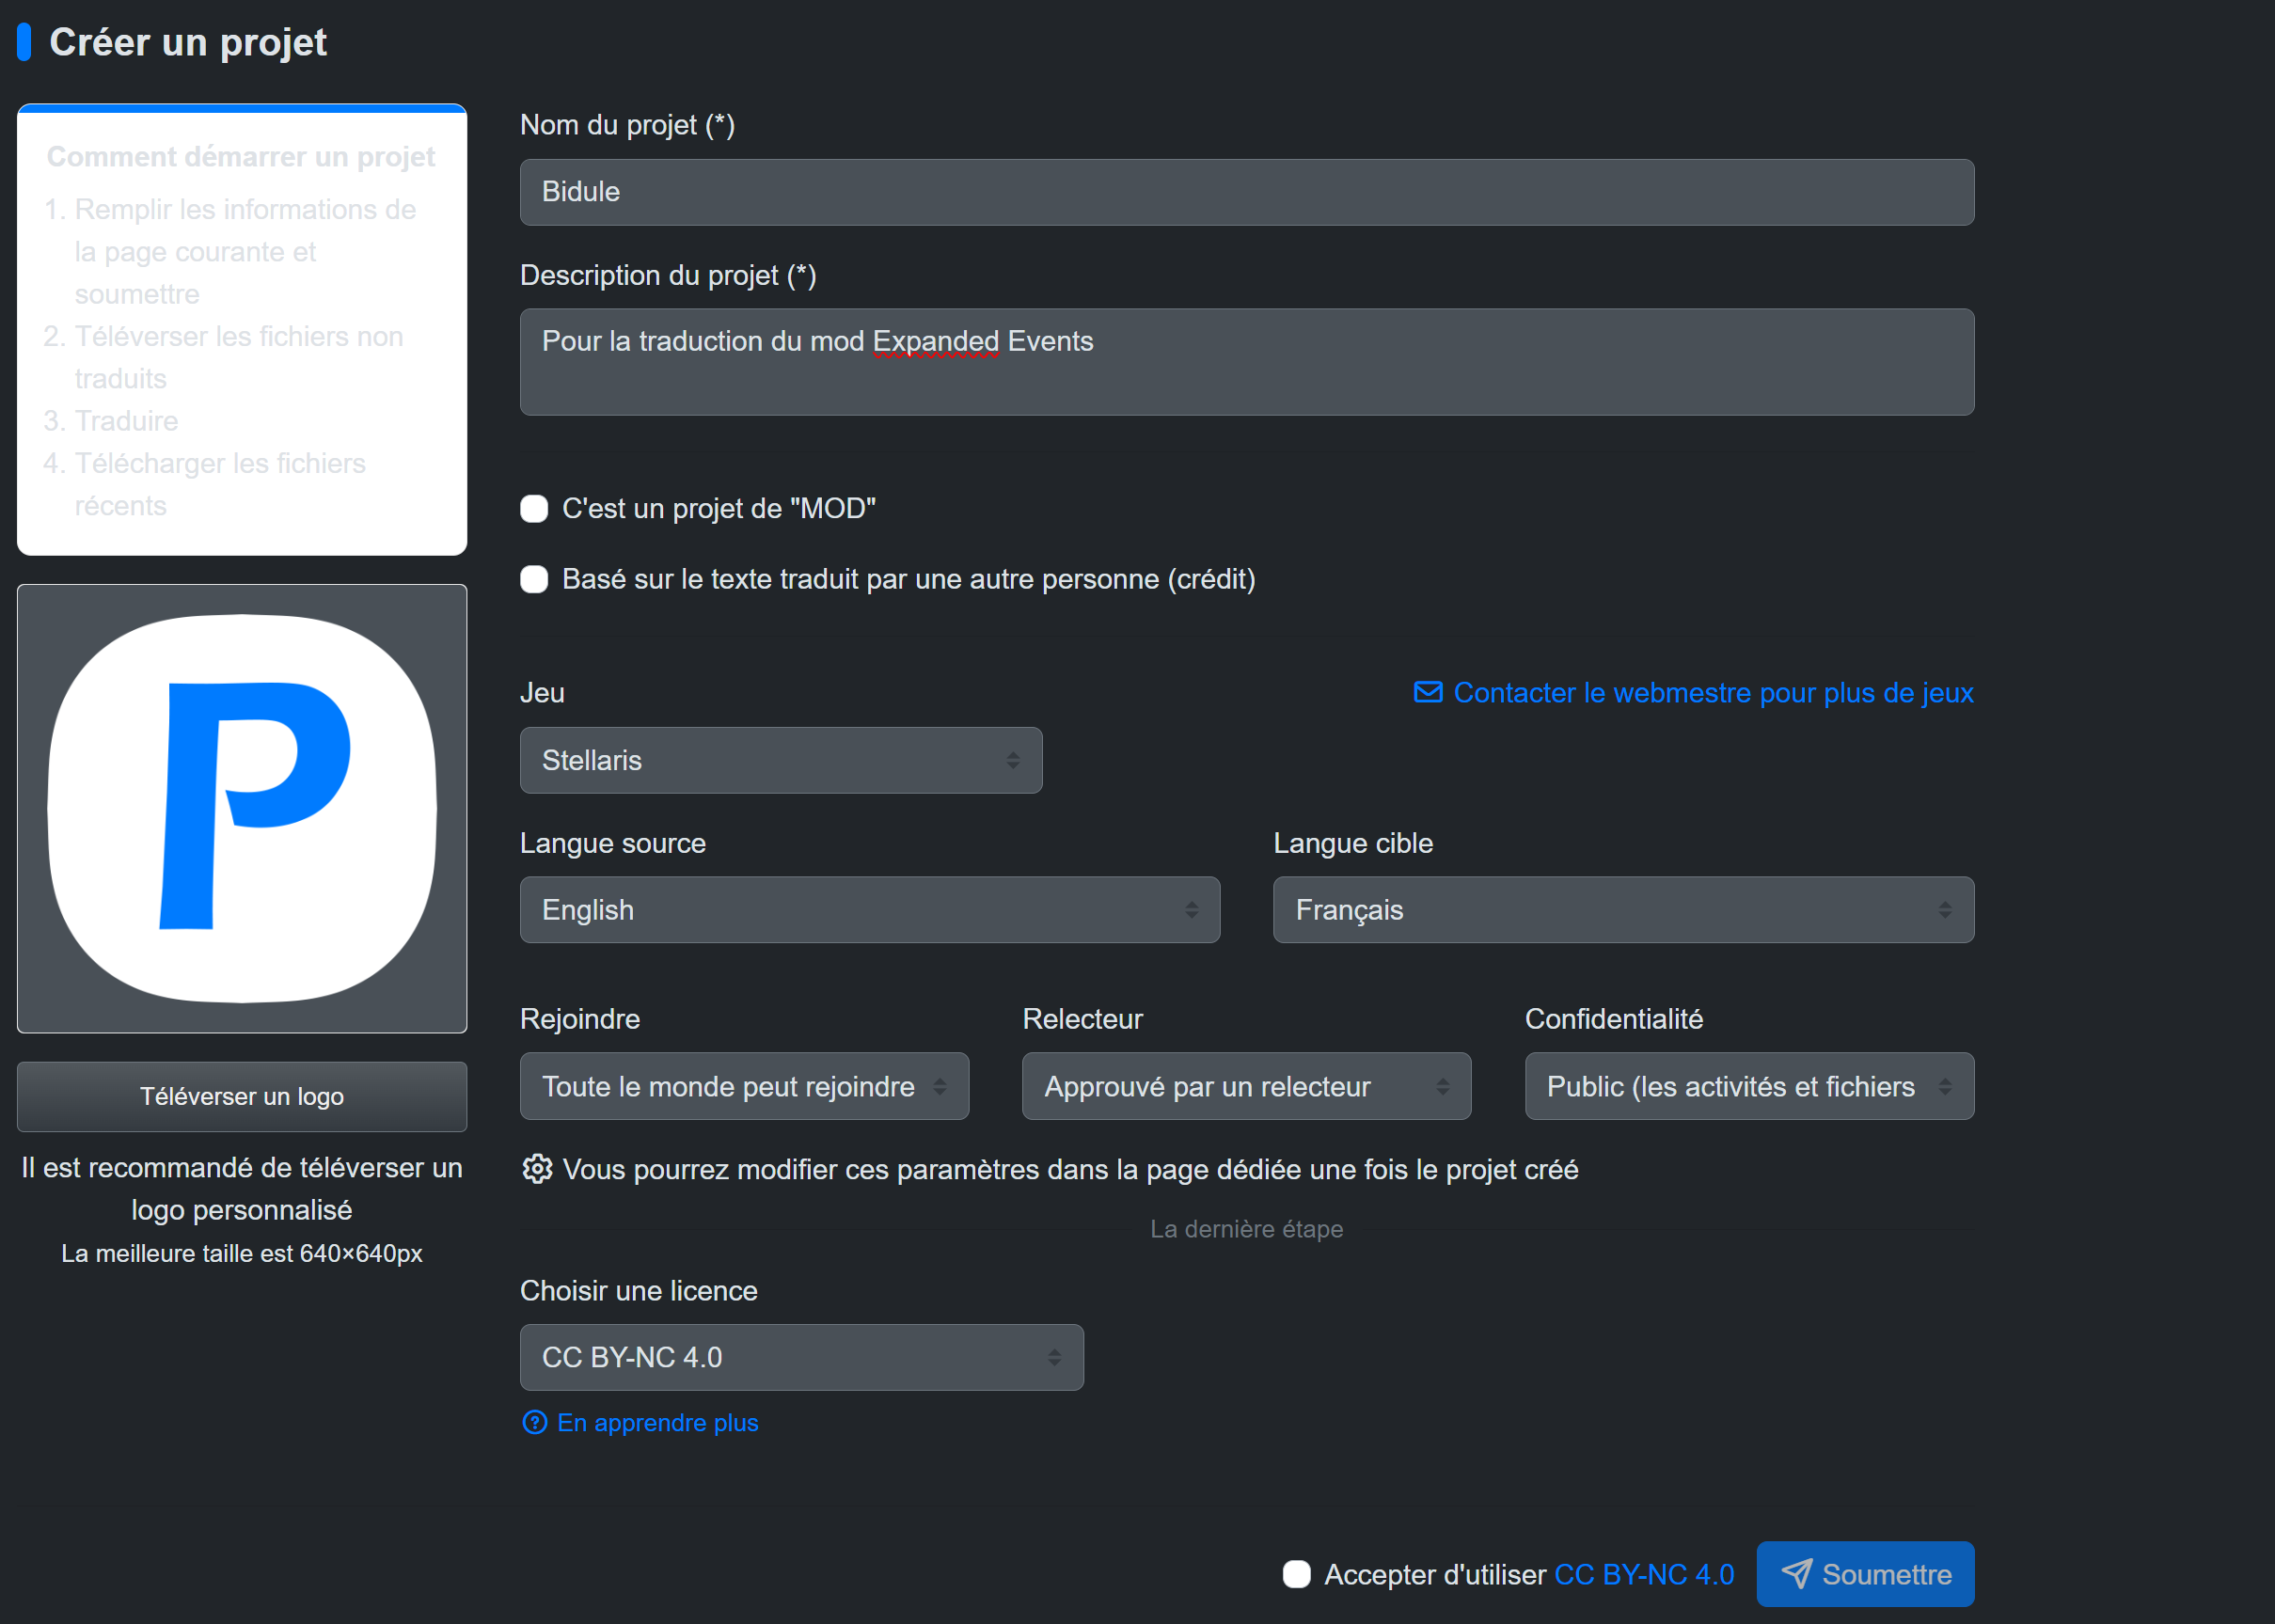Image resolution: width=2275 pixels, height=1624 pixels.
Task: Open the Langue source dropdown set to English
Action: 870,910
